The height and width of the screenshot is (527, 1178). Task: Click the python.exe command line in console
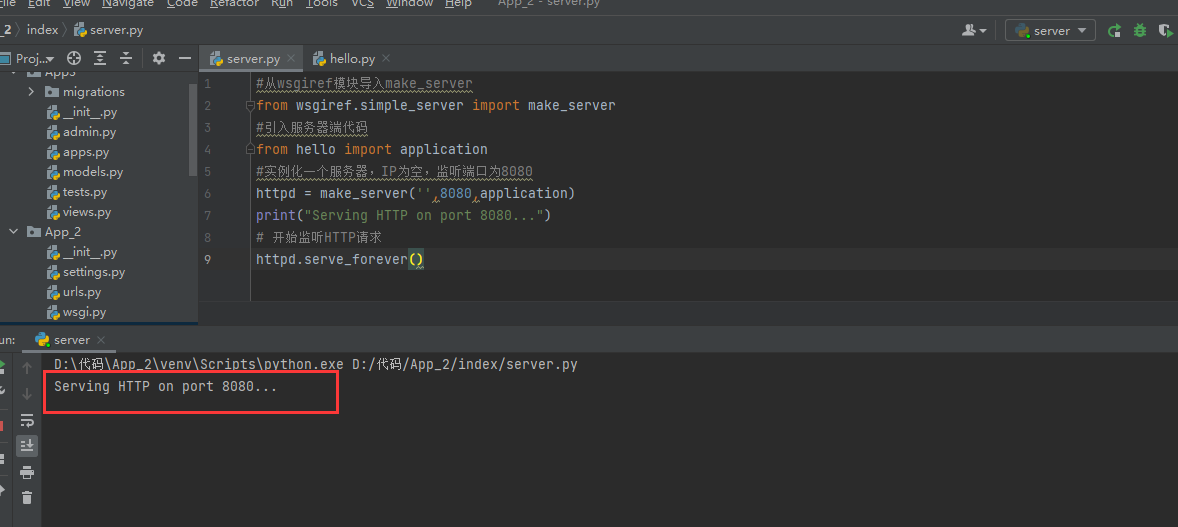(316, 365)
